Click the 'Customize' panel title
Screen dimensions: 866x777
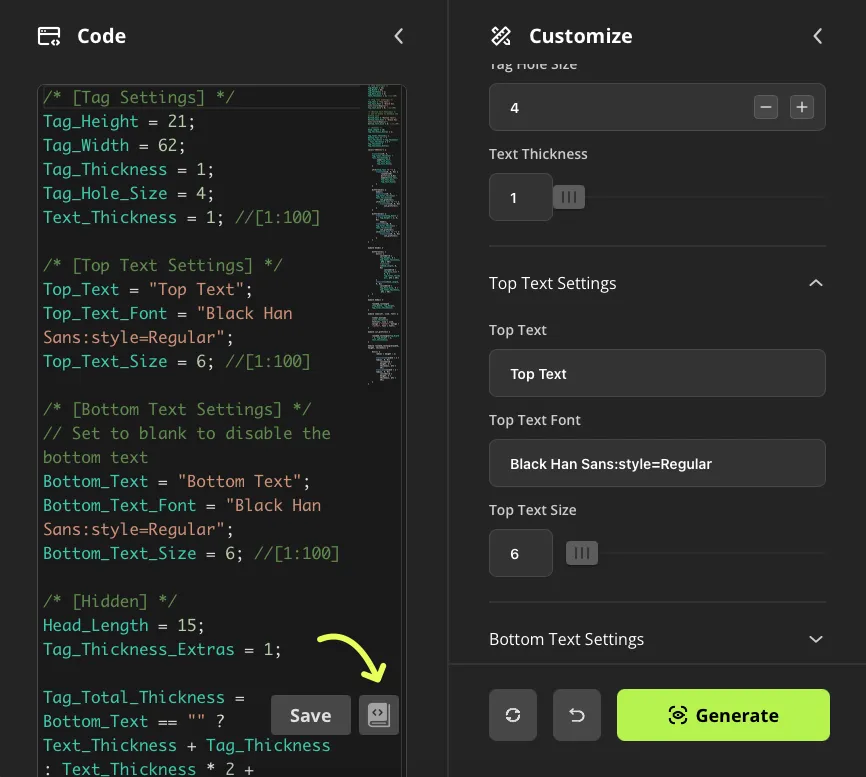point(580,36)
